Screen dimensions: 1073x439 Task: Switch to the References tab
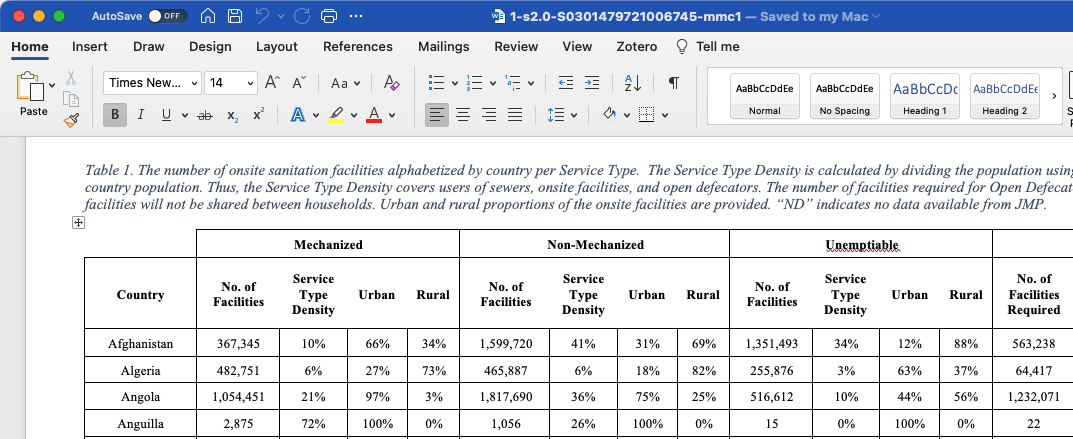(357, 46)
